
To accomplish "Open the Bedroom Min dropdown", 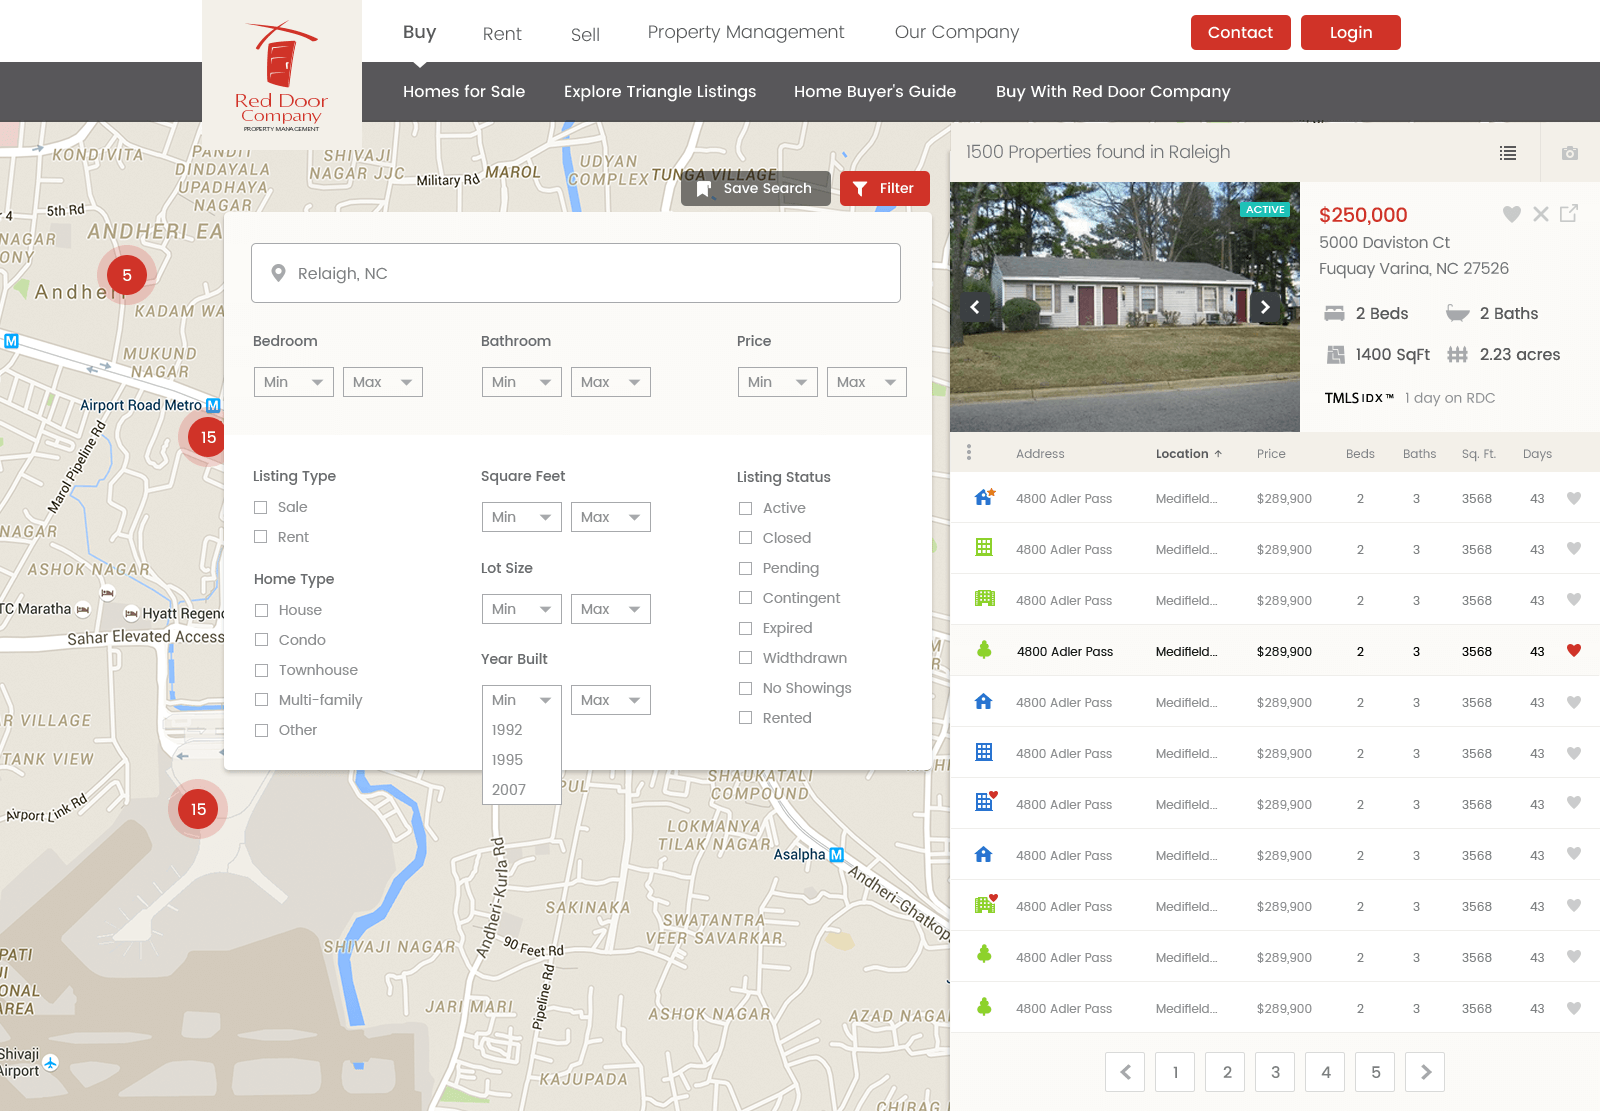I will (x=293, y=381).
